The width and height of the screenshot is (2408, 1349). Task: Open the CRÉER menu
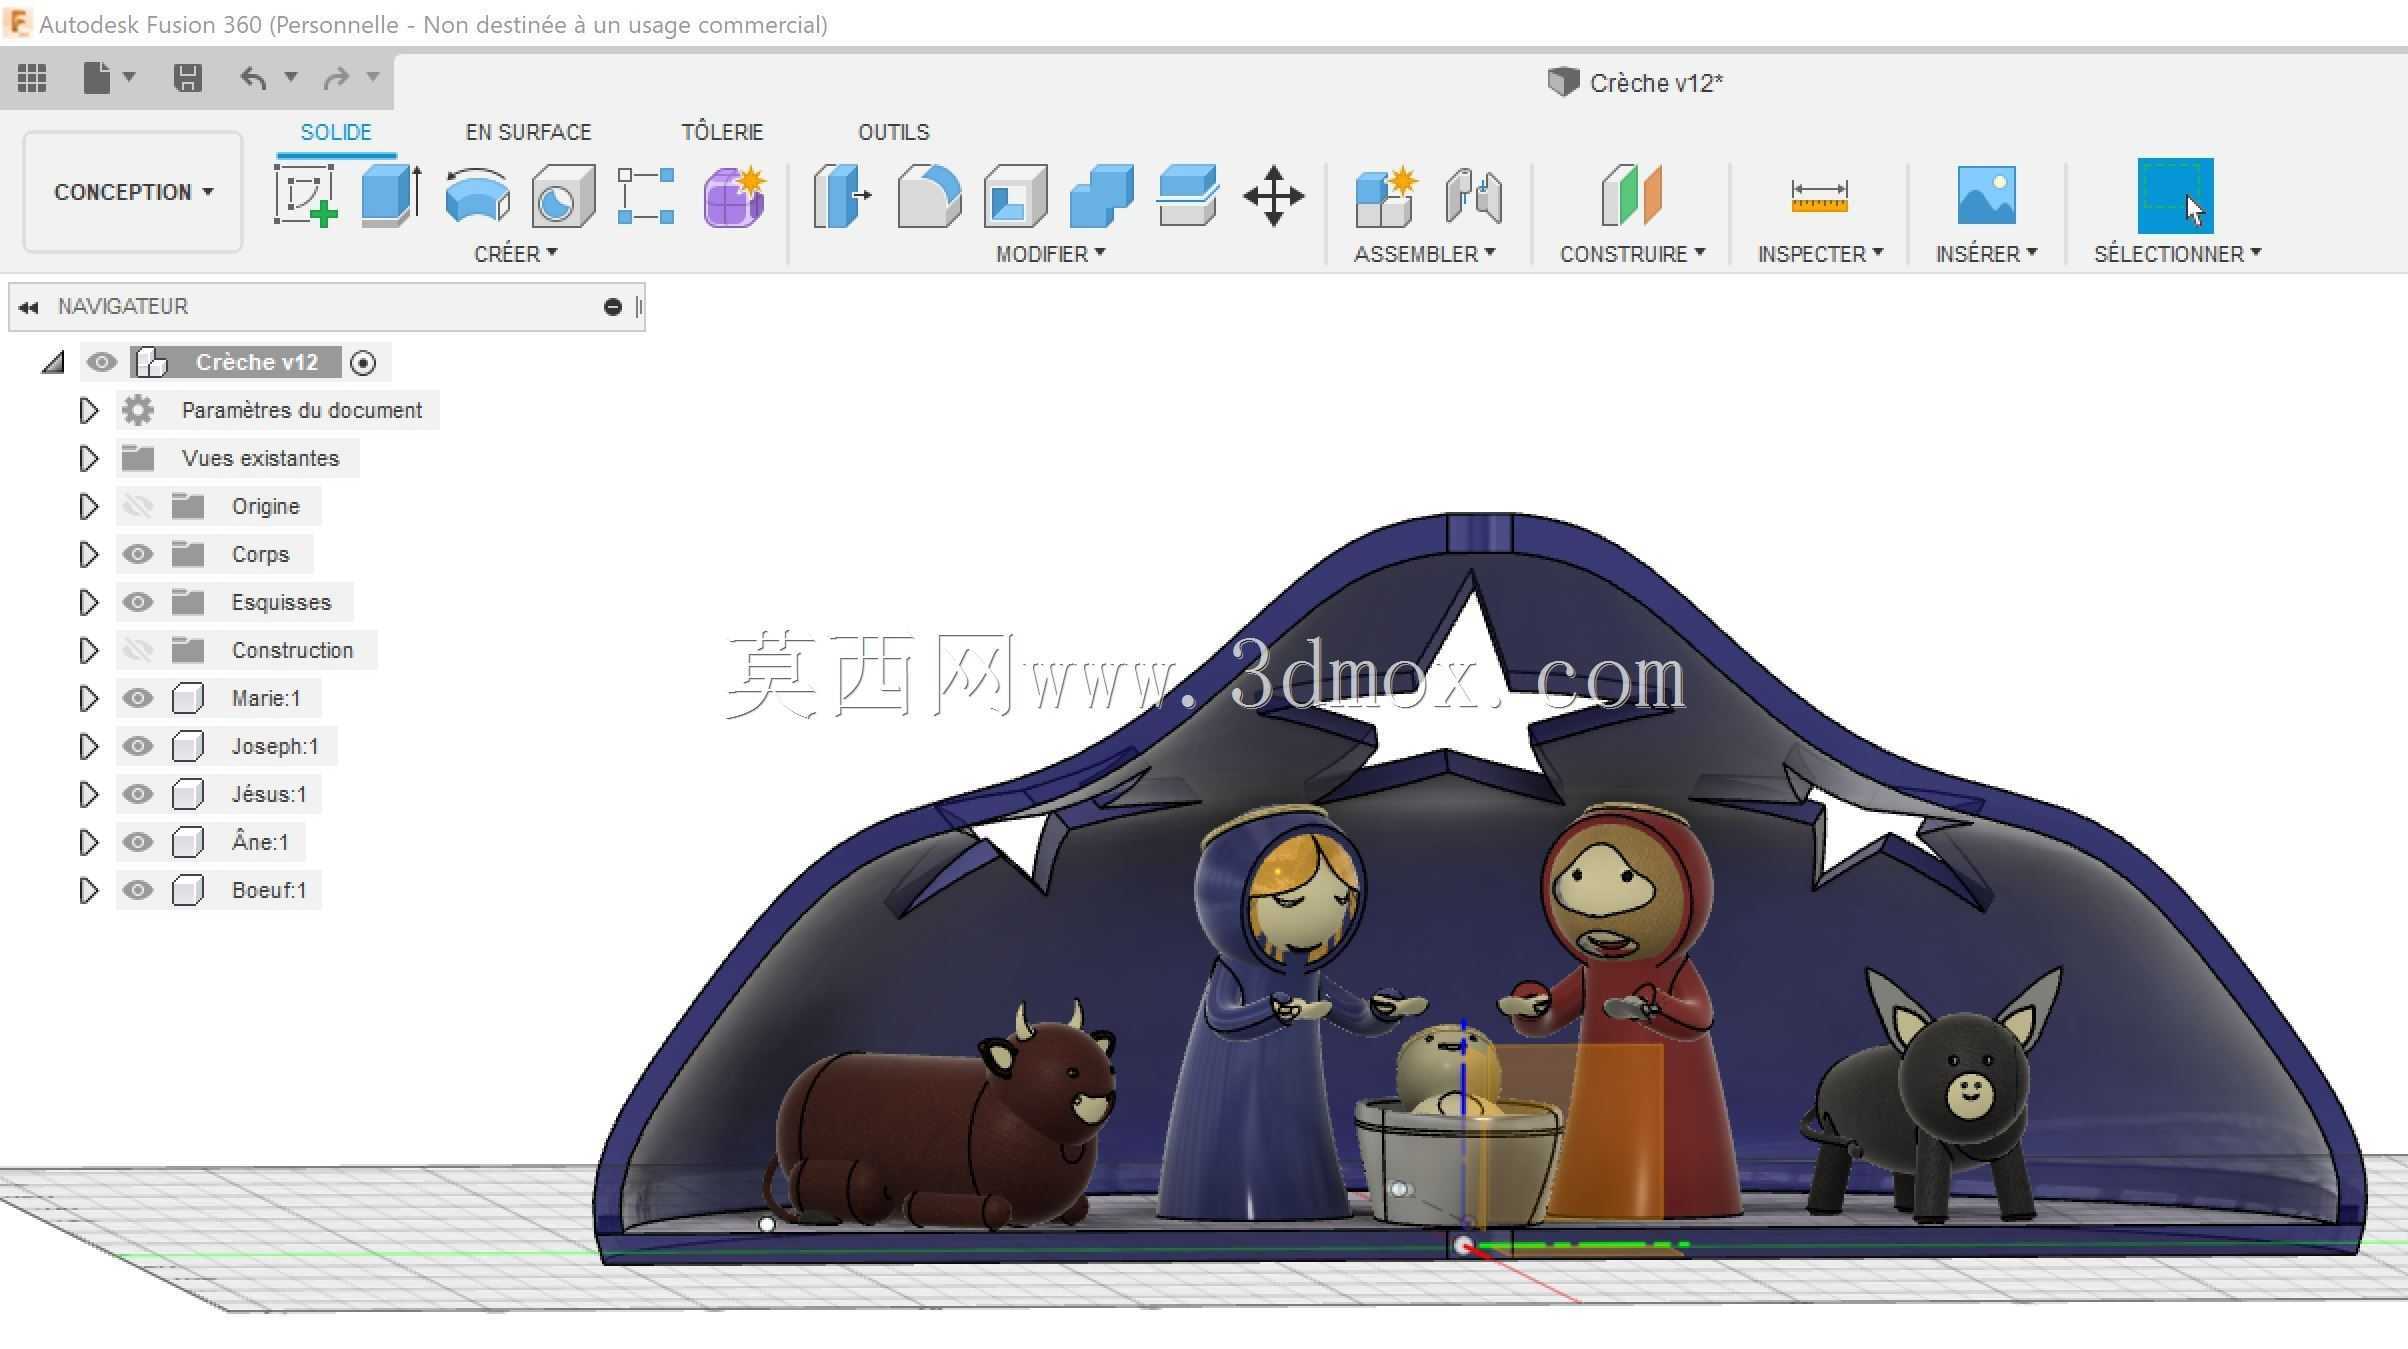click(x=516, y=254)
